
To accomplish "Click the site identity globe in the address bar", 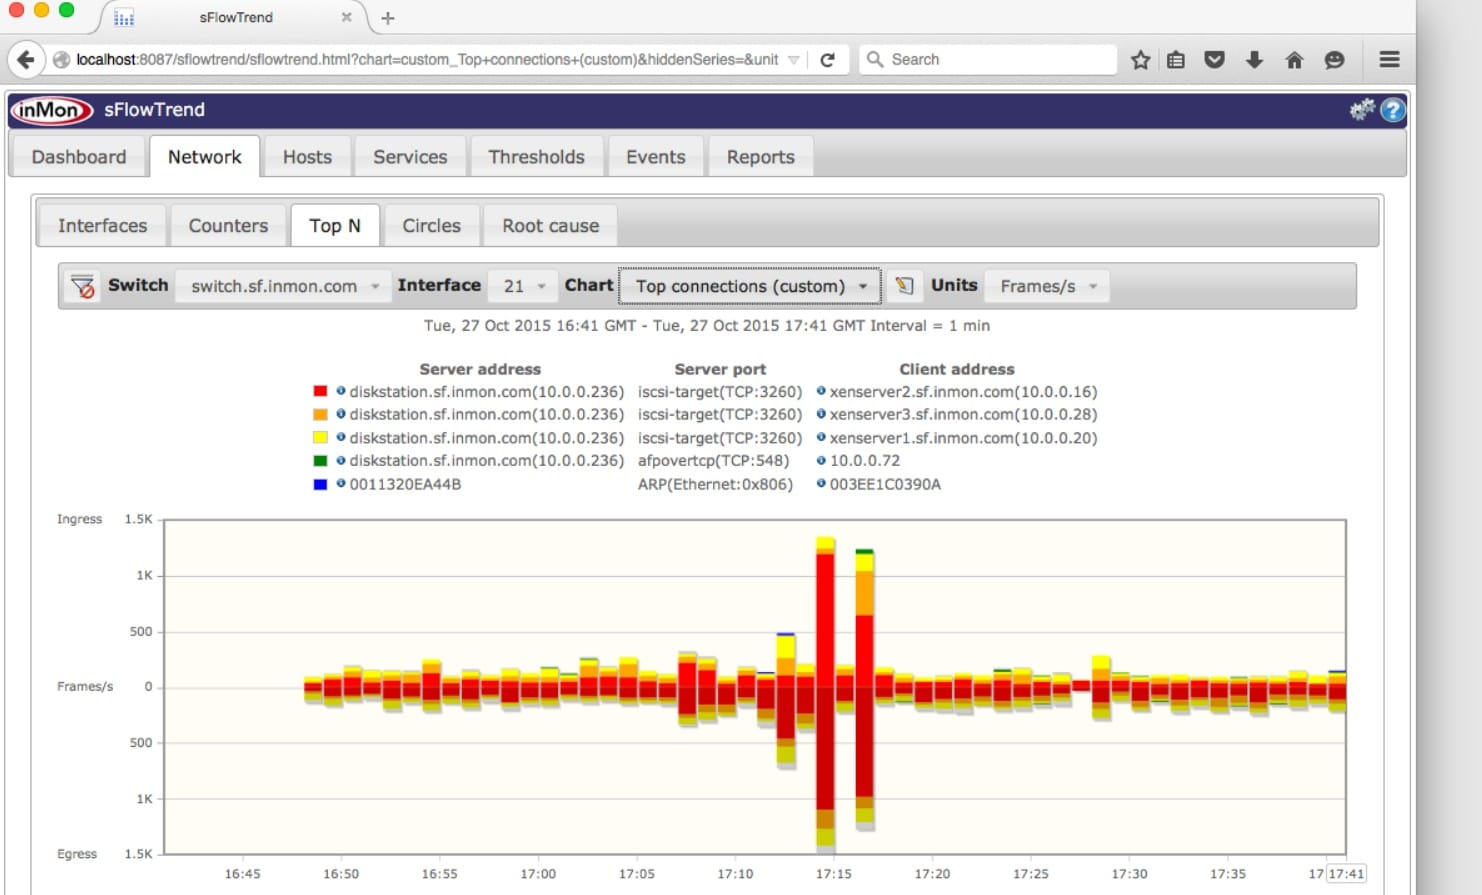I will pos(61,60).
